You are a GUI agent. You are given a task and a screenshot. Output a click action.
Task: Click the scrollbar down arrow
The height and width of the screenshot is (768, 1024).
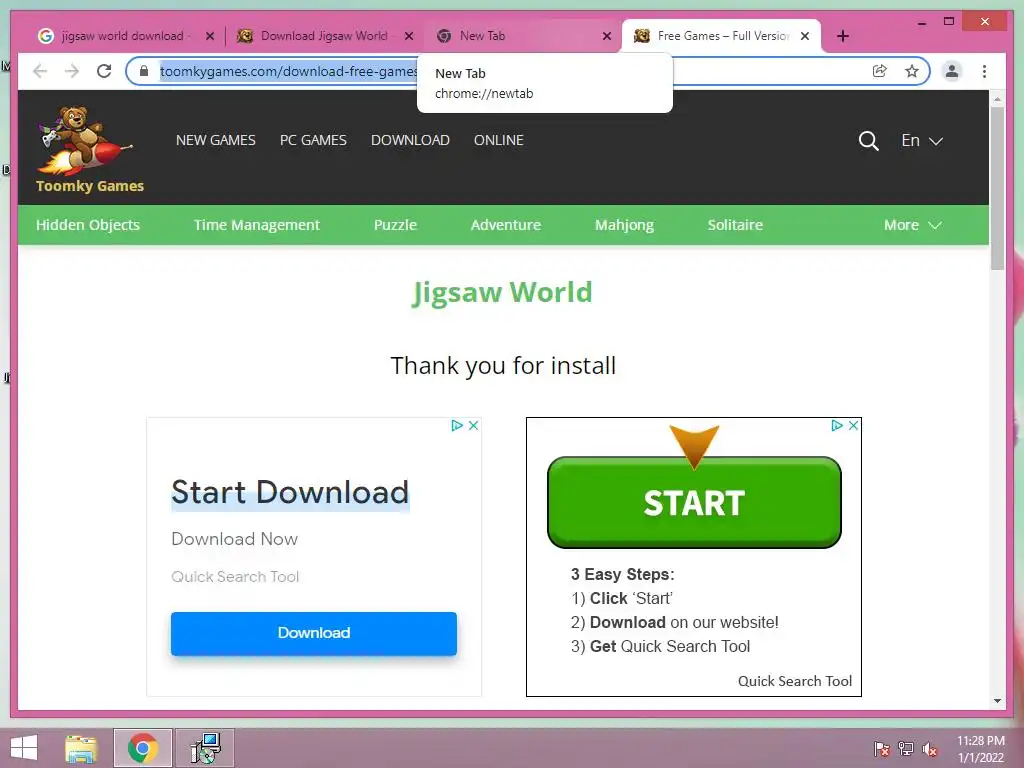pyautogui.click(x=997, y=701)
